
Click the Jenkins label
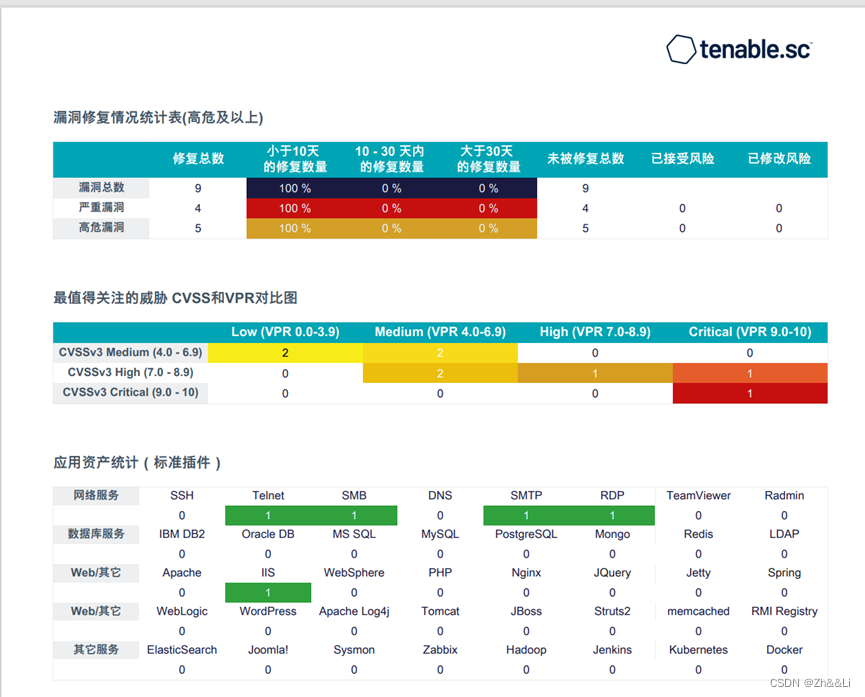(612, 650)
